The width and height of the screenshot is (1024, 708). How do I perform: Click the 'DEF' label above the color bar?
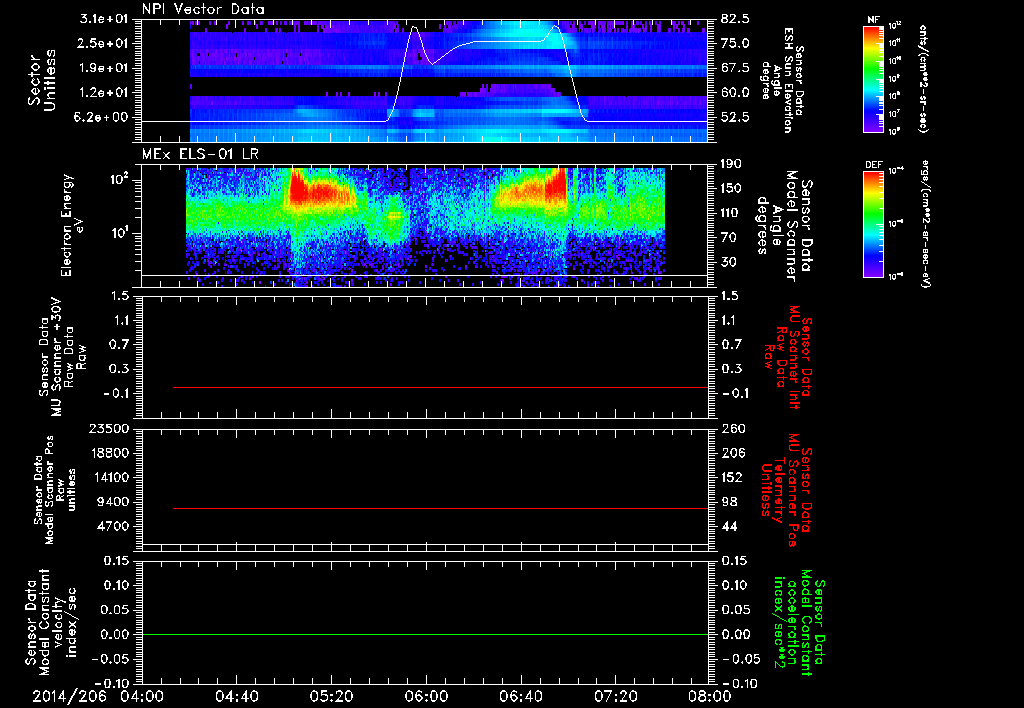(x=874, y=165)
